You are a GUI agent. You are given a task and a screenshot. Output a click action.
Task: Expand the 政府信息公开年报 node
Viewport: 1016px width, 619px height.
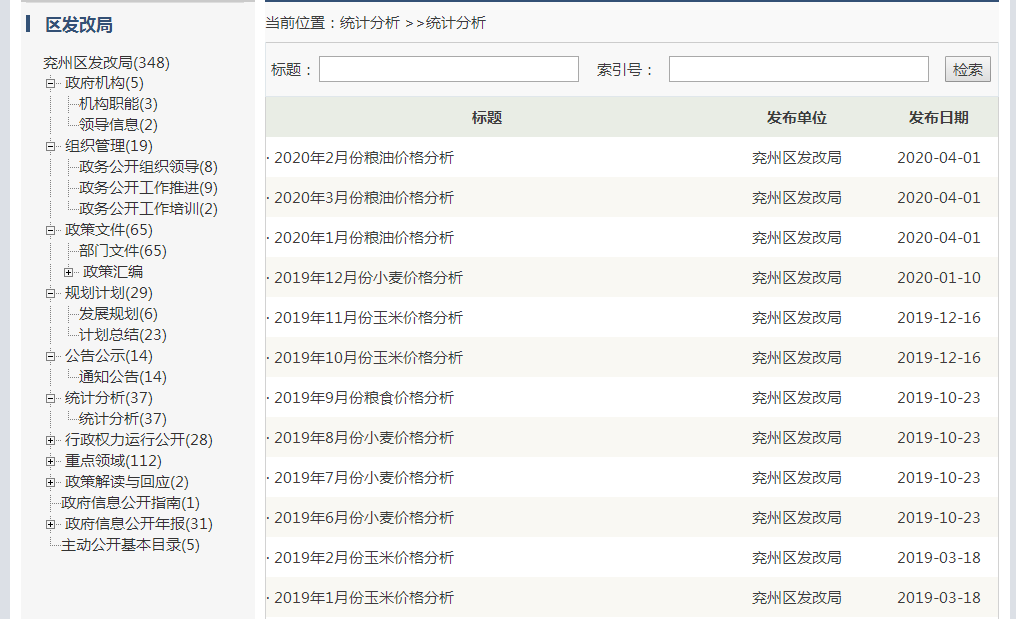coord(51,524)
